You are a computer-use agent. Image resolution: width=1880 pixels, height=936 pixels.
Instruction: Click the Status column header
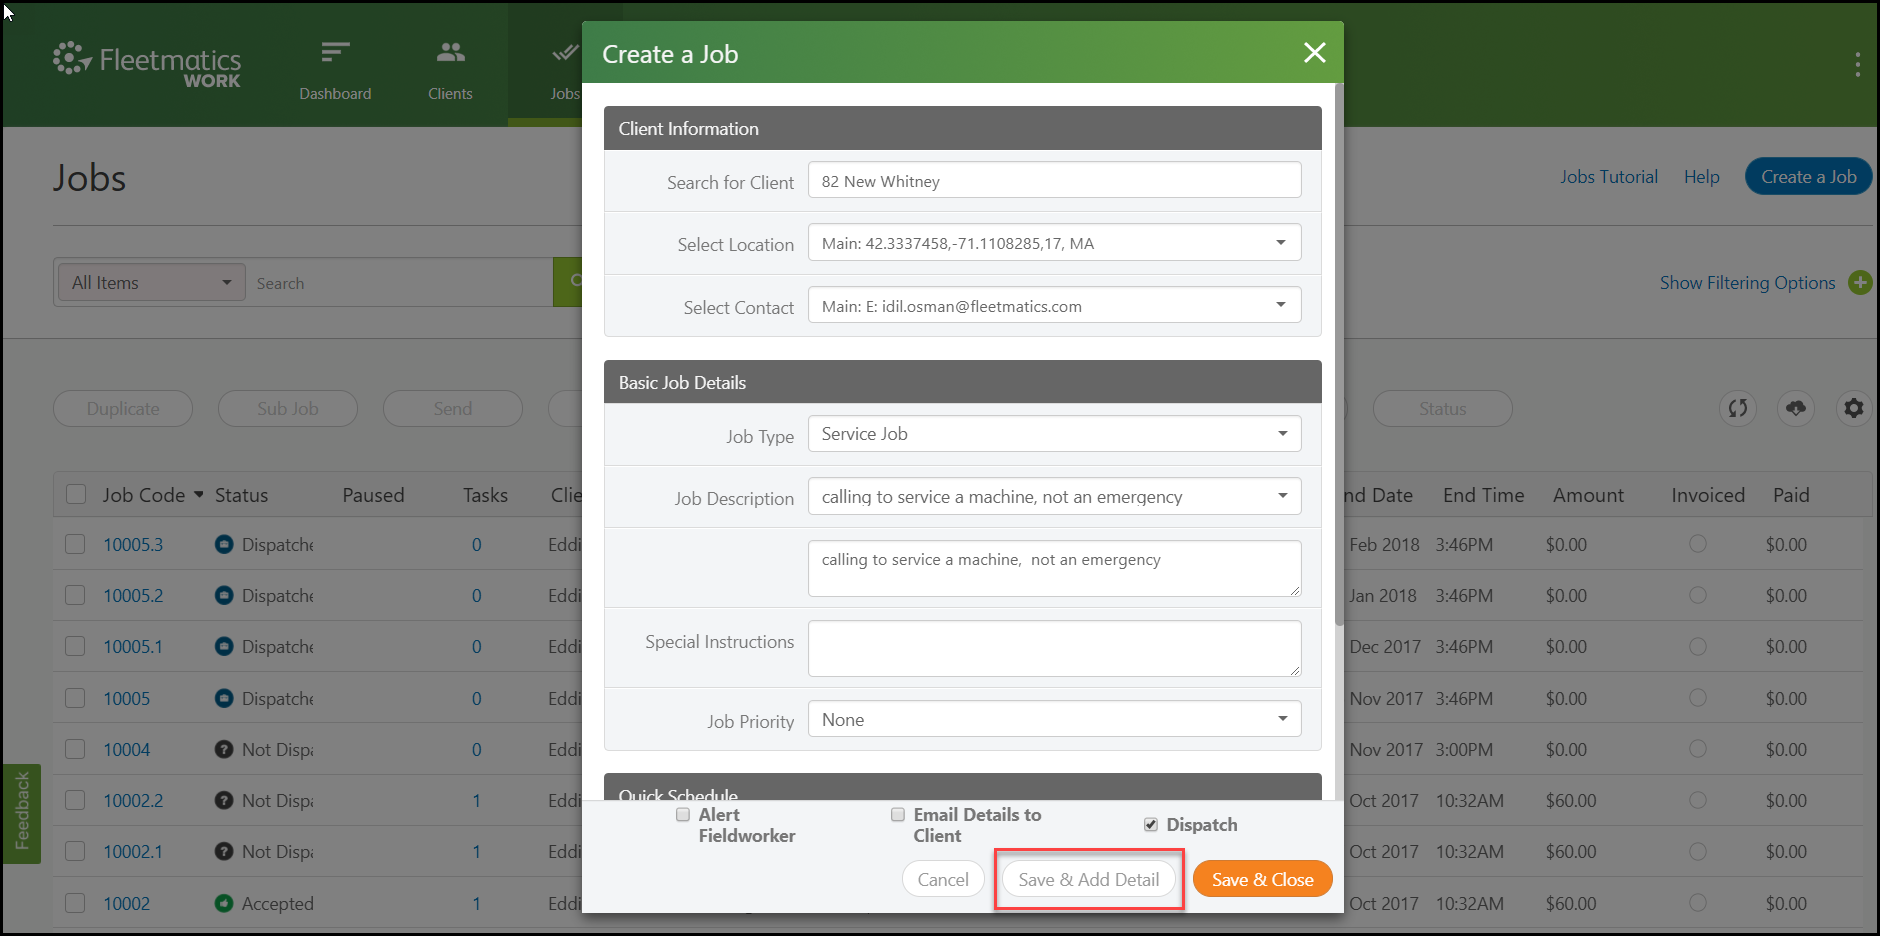tap(241, 495)
